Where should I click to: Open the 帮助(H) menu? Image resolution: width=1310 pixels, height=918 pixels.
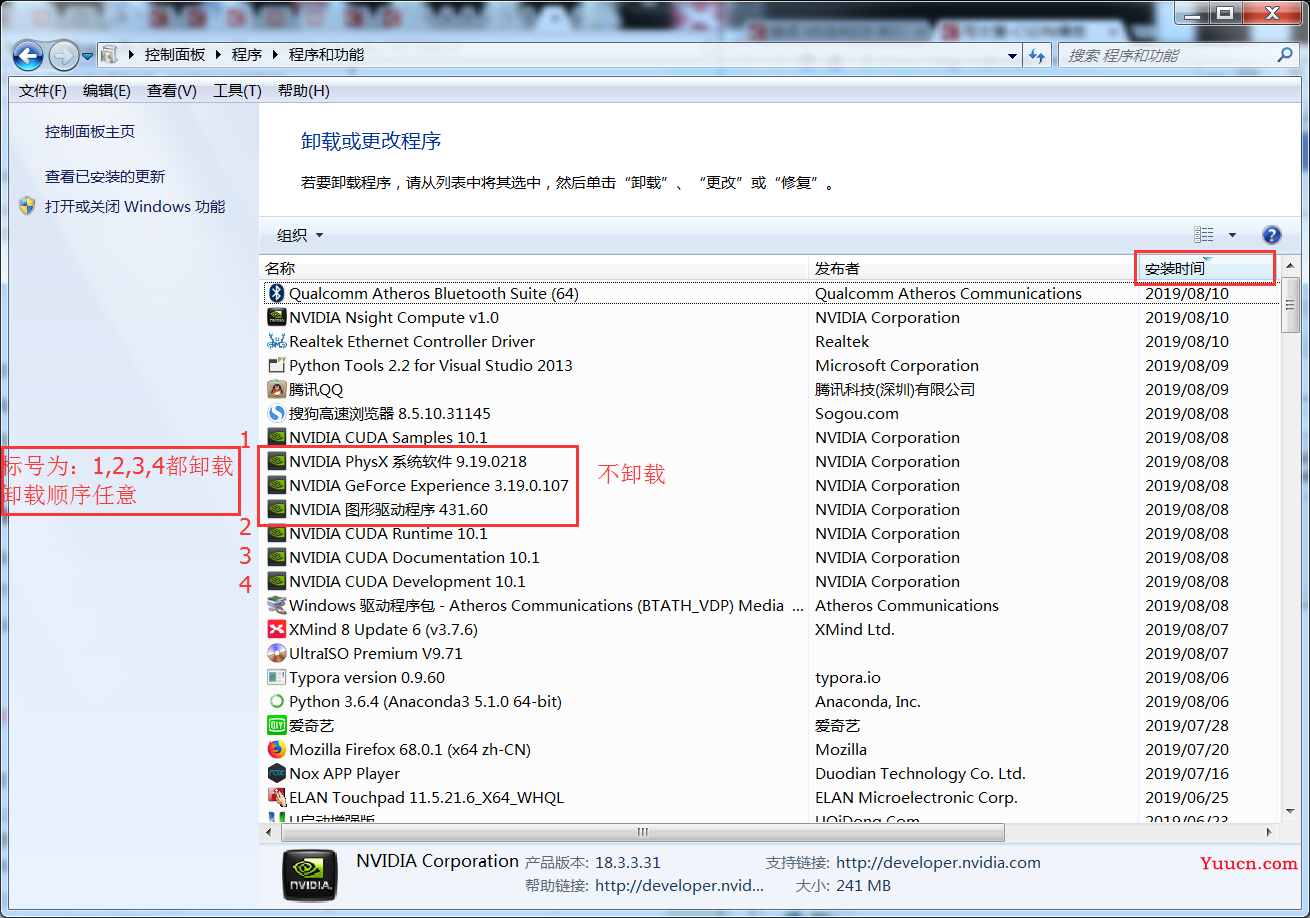pyautogui.click(x=304, y=91)
